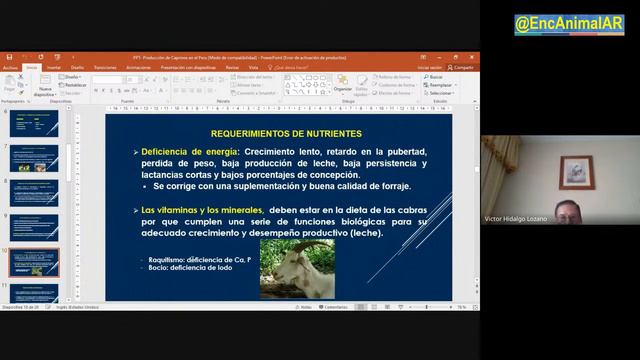The width and height of the screenshot is (640, 360).
Task: Toggle text shadow in Fuente group
Action: (x=119, y=91)
